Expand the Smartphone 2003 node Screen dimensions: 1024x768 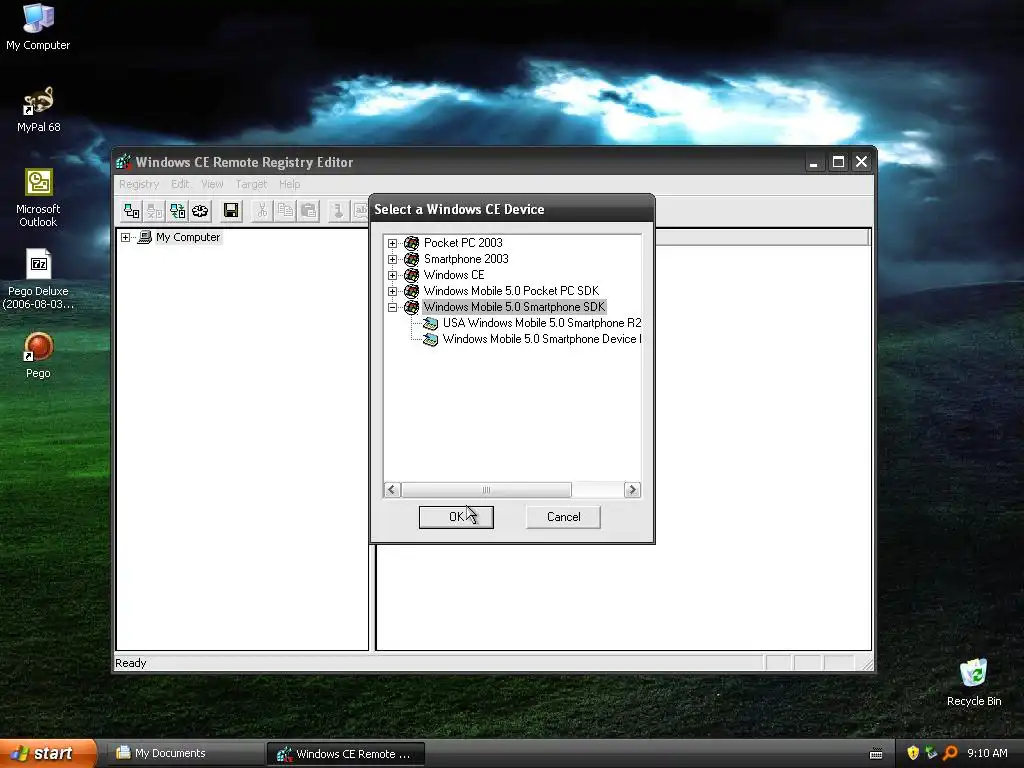[392, 259]
